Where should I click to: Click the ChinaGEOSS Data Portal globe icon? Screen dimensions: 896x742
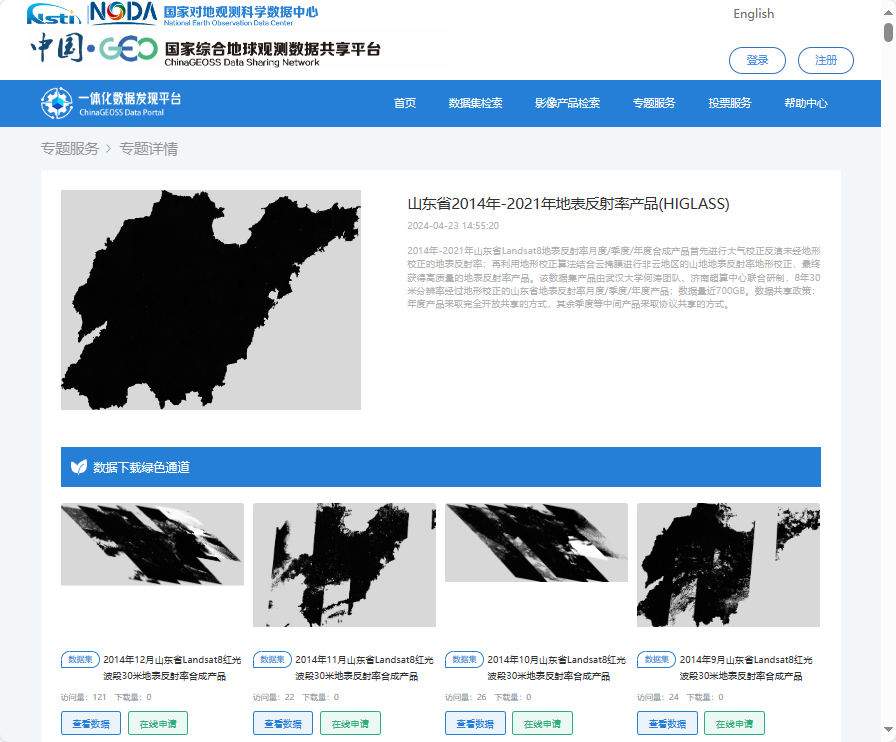click(56, 103)
